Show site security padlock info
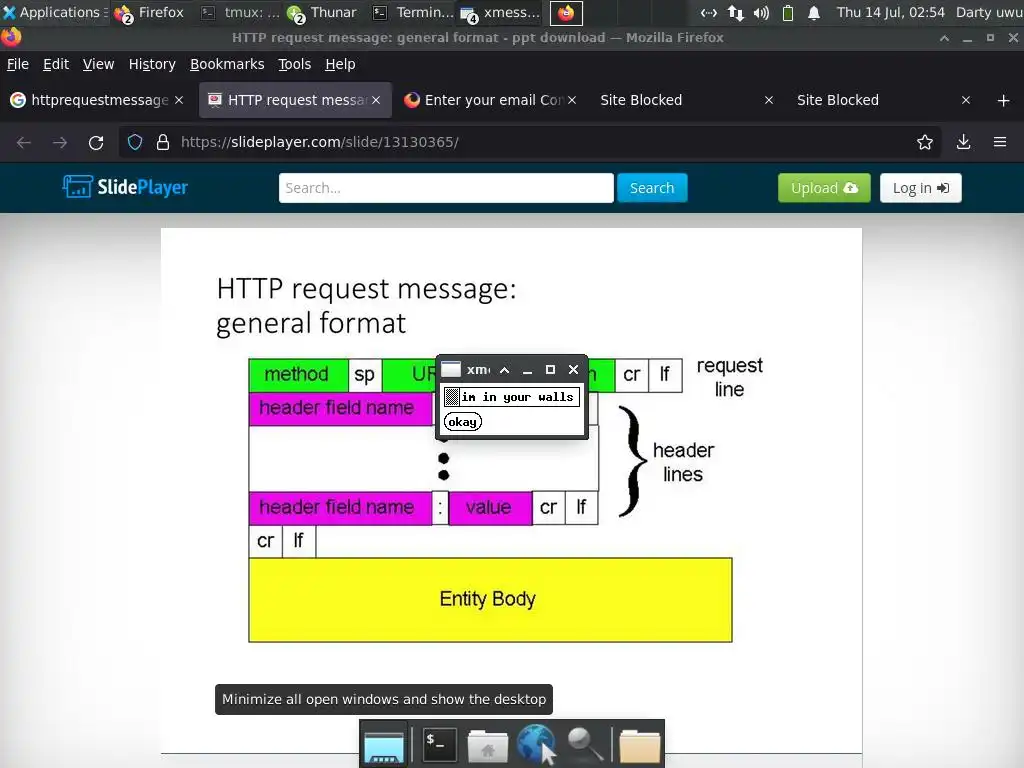 163,142
